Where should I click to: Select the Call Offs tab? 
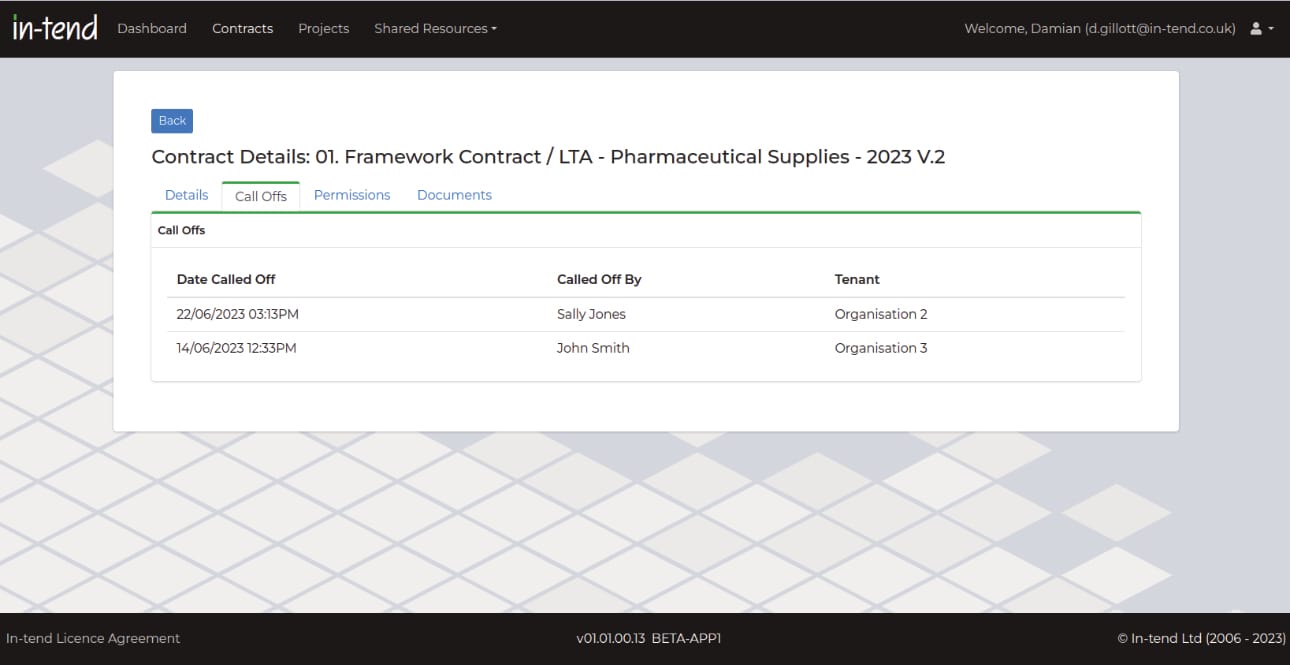261,196
